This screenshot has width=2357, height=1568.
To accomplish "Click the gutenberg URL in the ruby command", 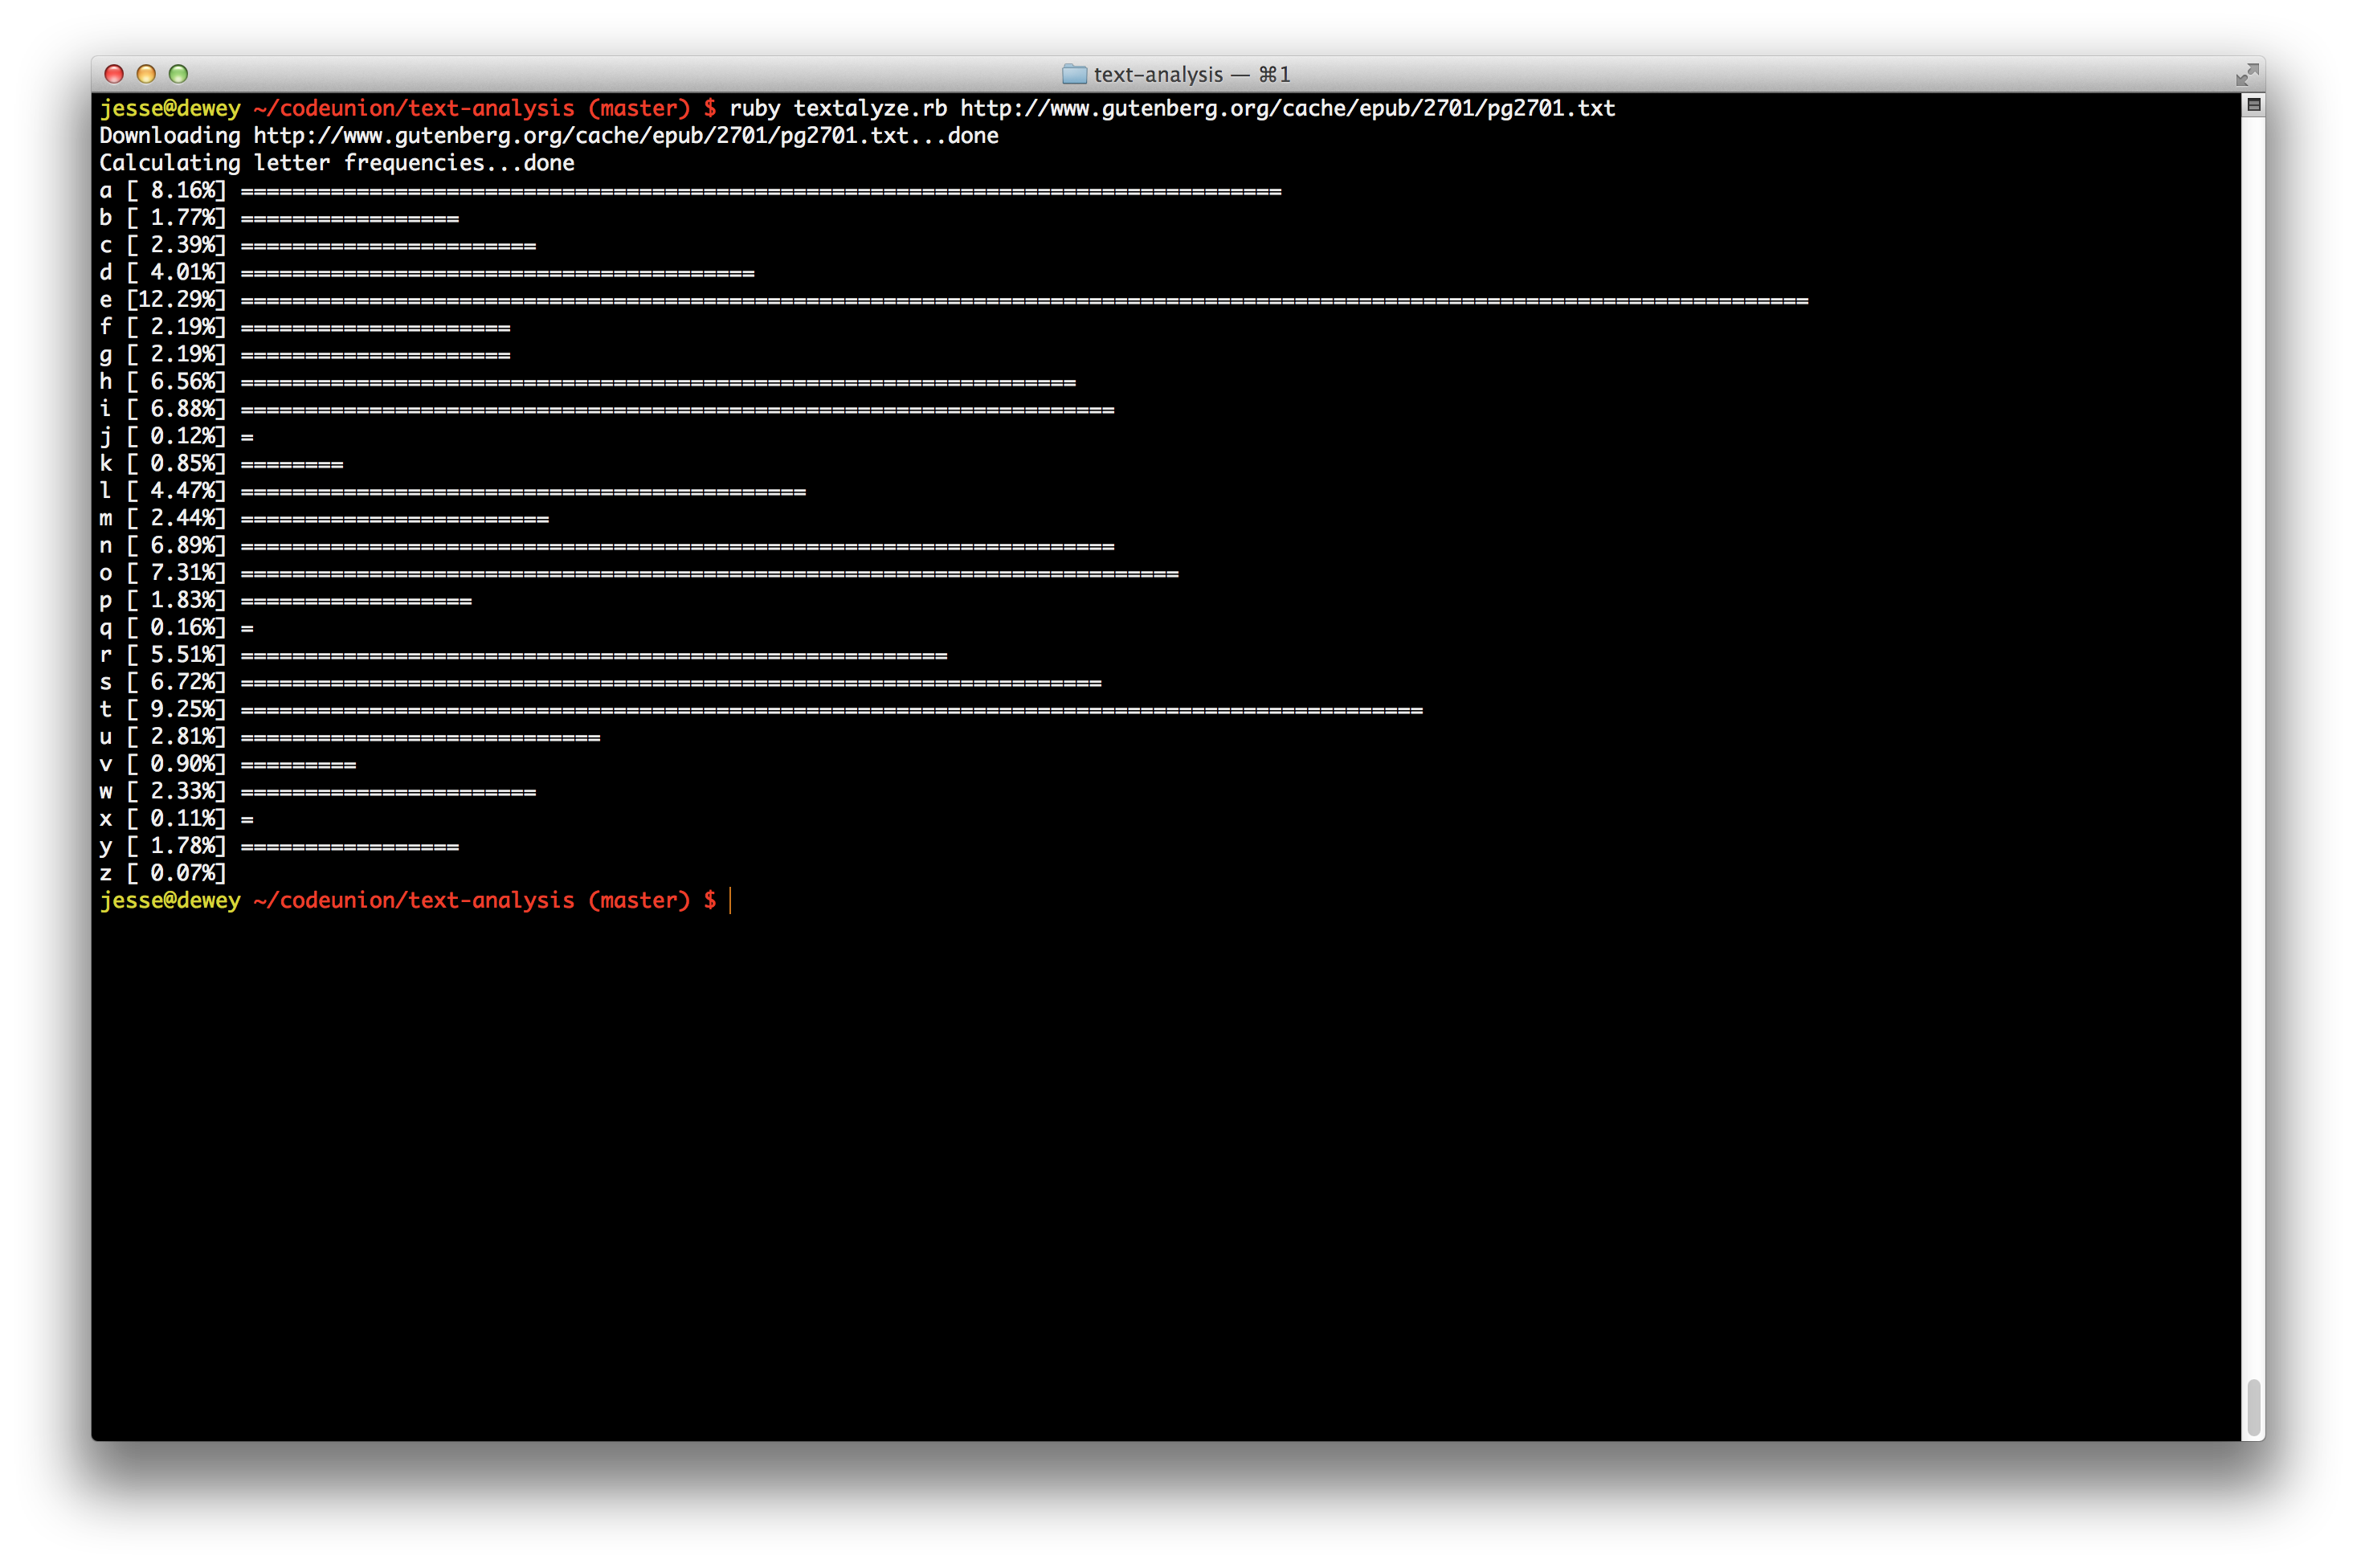I will [x=1287, y=108].
